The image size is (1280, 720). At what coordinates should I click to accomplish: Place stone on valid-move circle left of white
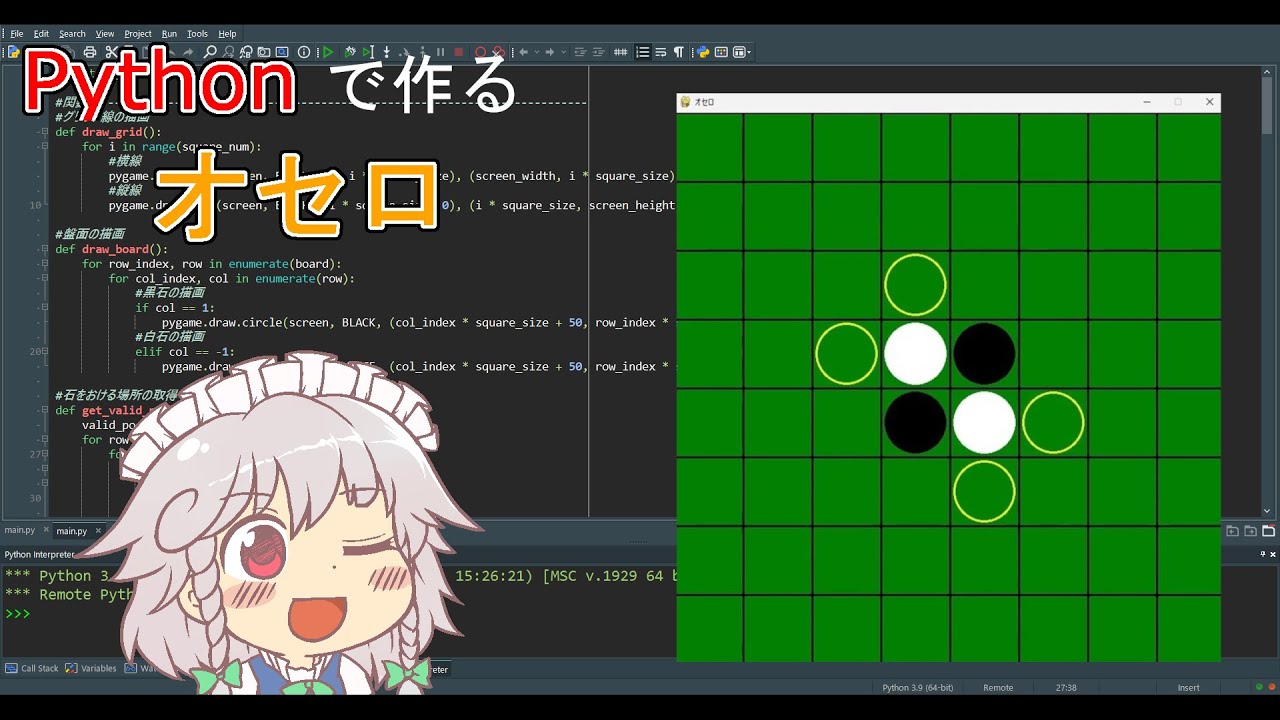pyautogui.click(x=846, y=353)
